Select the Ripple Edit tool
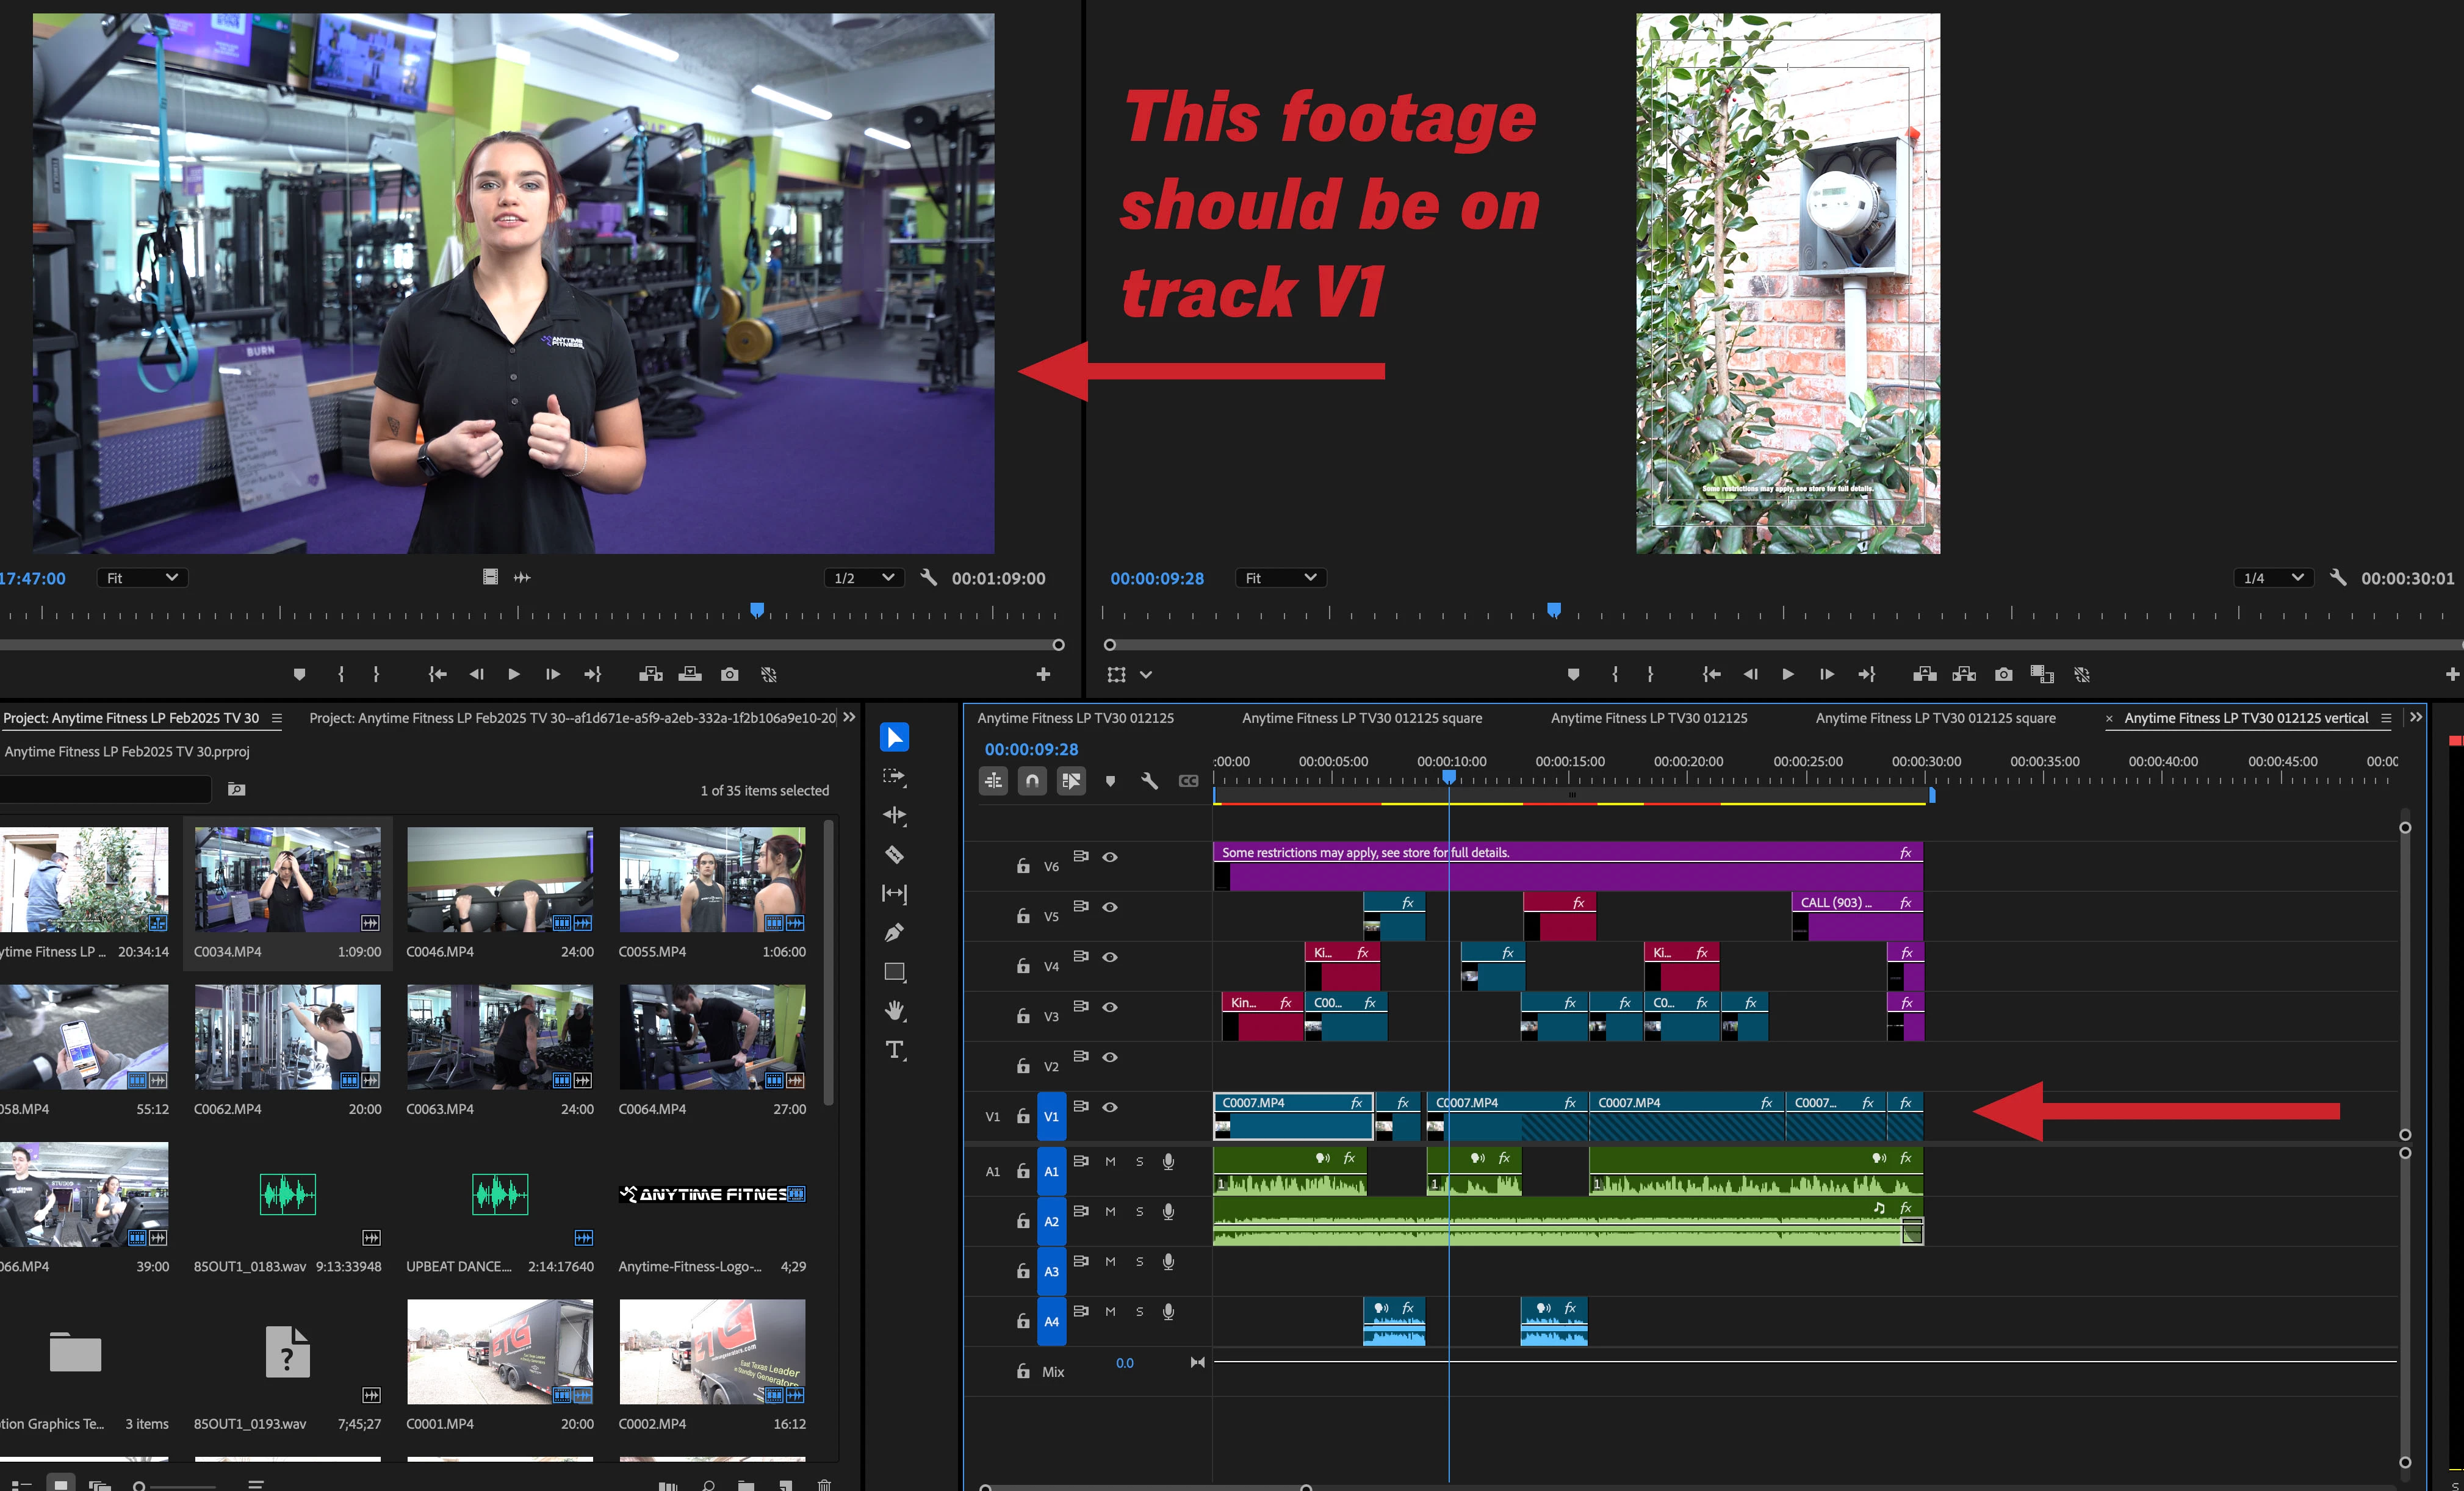This screenshot has width=2464, height=1491. point(894,815)
